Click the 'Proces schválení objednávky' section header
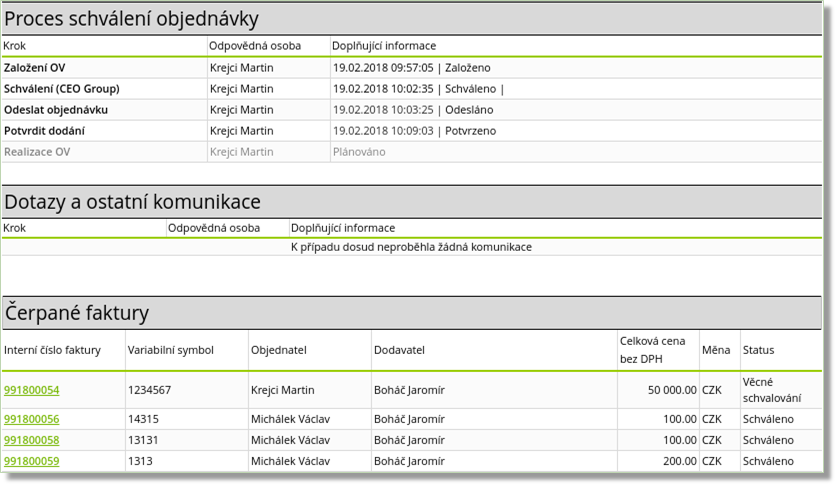This screenshot has width=836, height=485. 131,19
